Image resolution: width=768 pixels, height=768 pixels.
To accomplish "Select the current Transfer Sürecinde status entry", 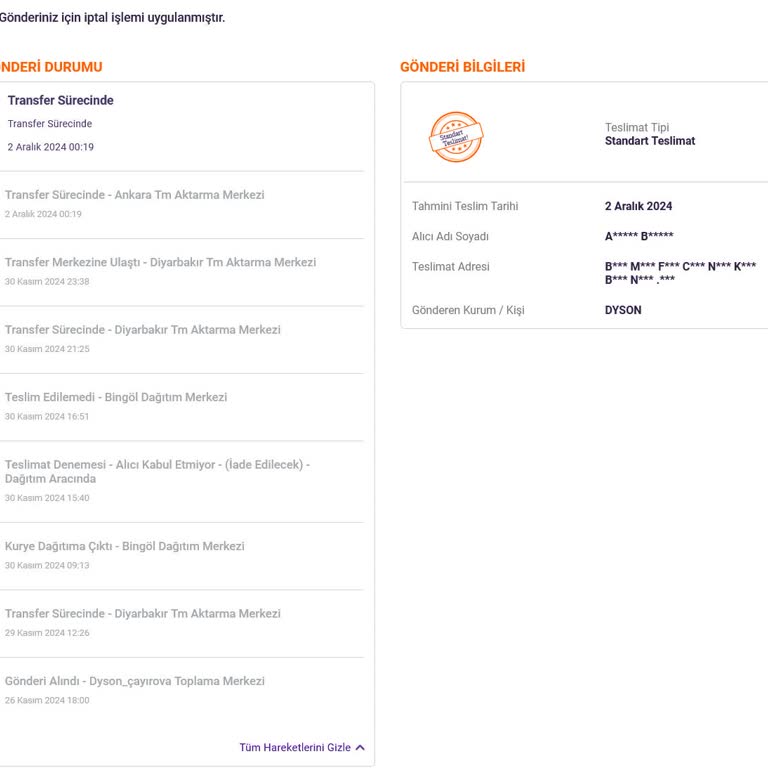I will click(61, 101).
